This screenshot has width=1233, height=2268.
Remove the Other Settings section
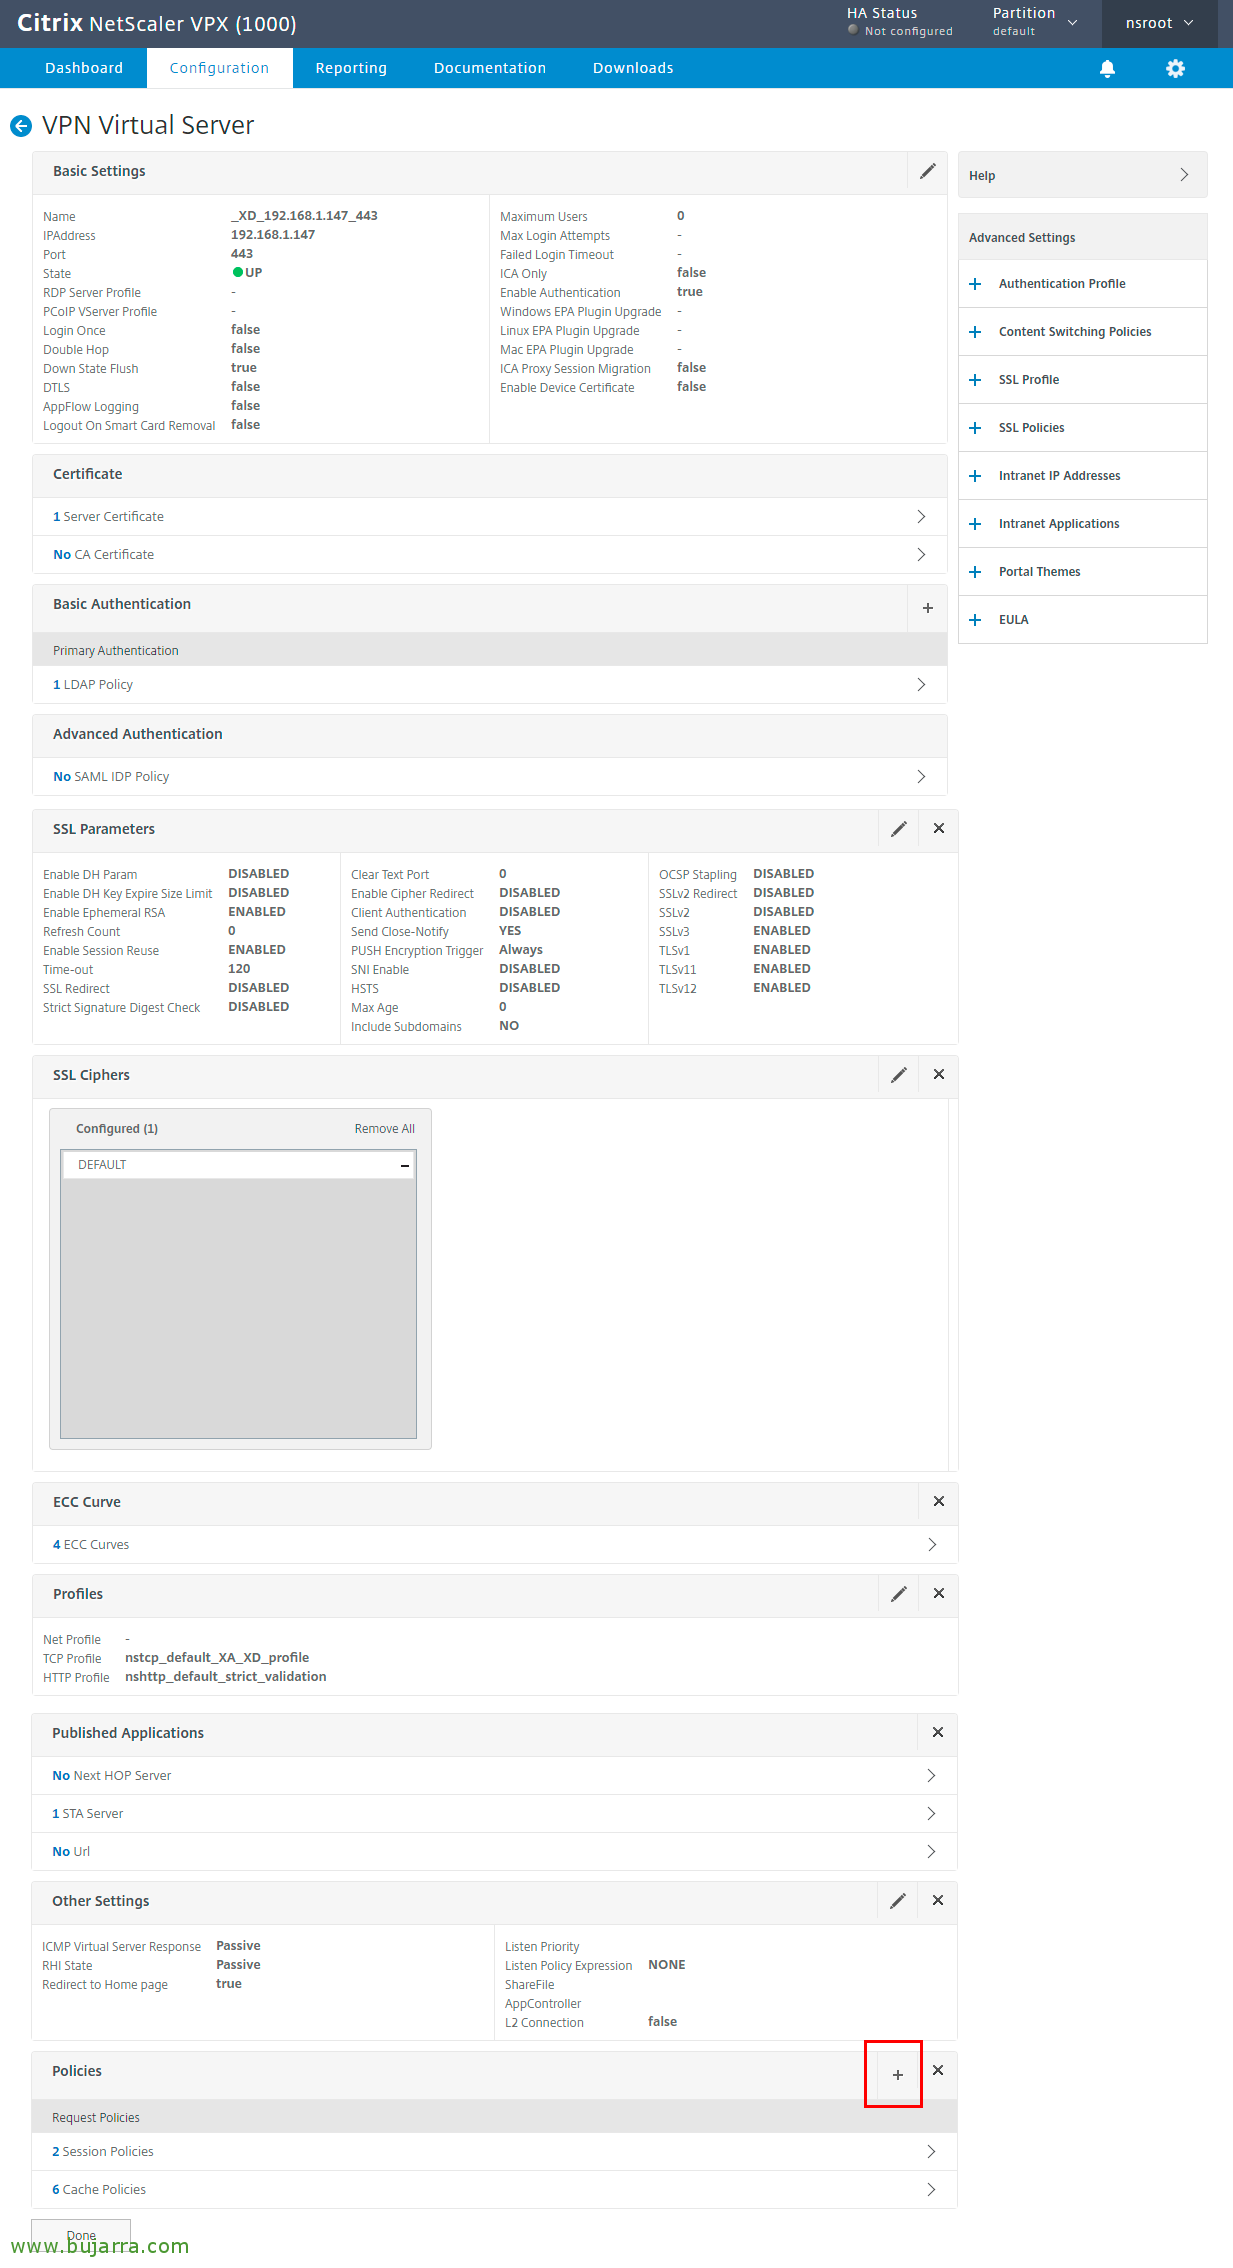click(x=938, y=1901)
